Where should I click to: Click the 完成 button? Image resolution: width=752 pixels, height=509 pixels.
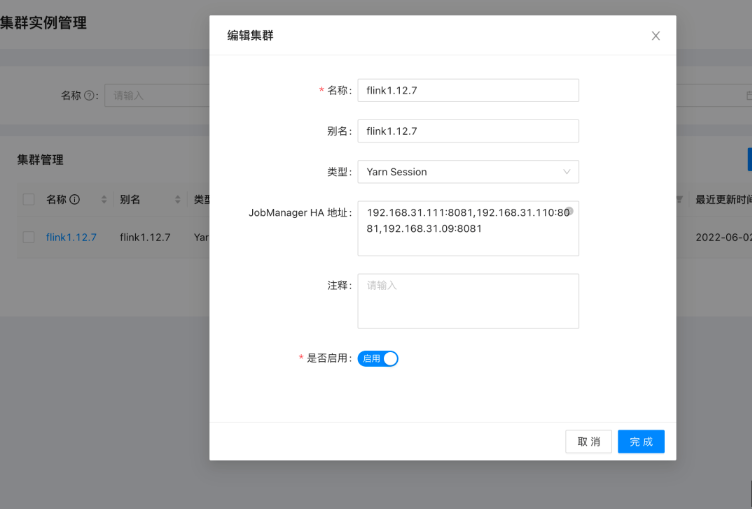(x=641, y=441)
